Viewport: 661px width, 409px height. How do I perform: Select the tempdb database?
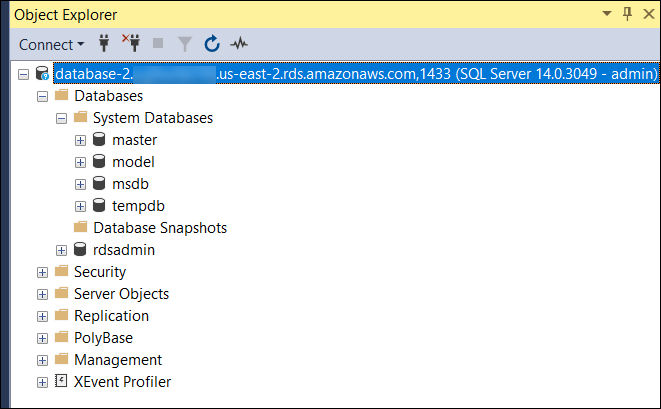[x=138, y=206]
